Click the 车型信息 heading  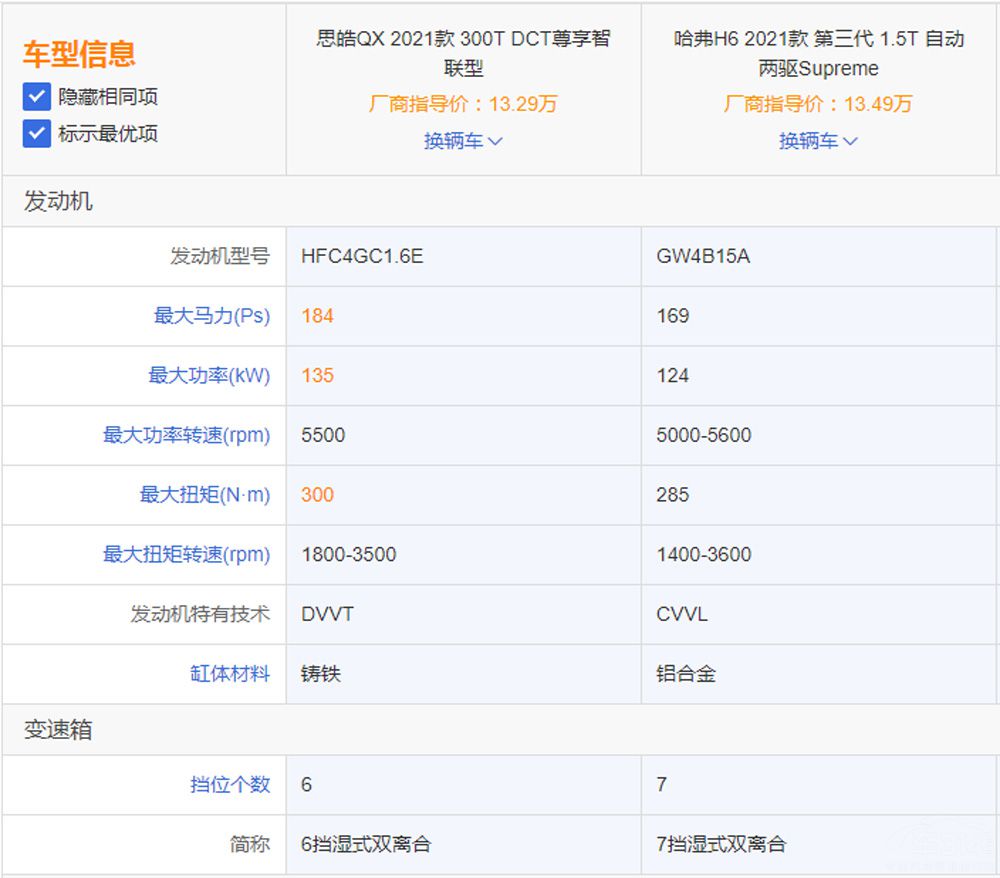(x=79, y=54)
